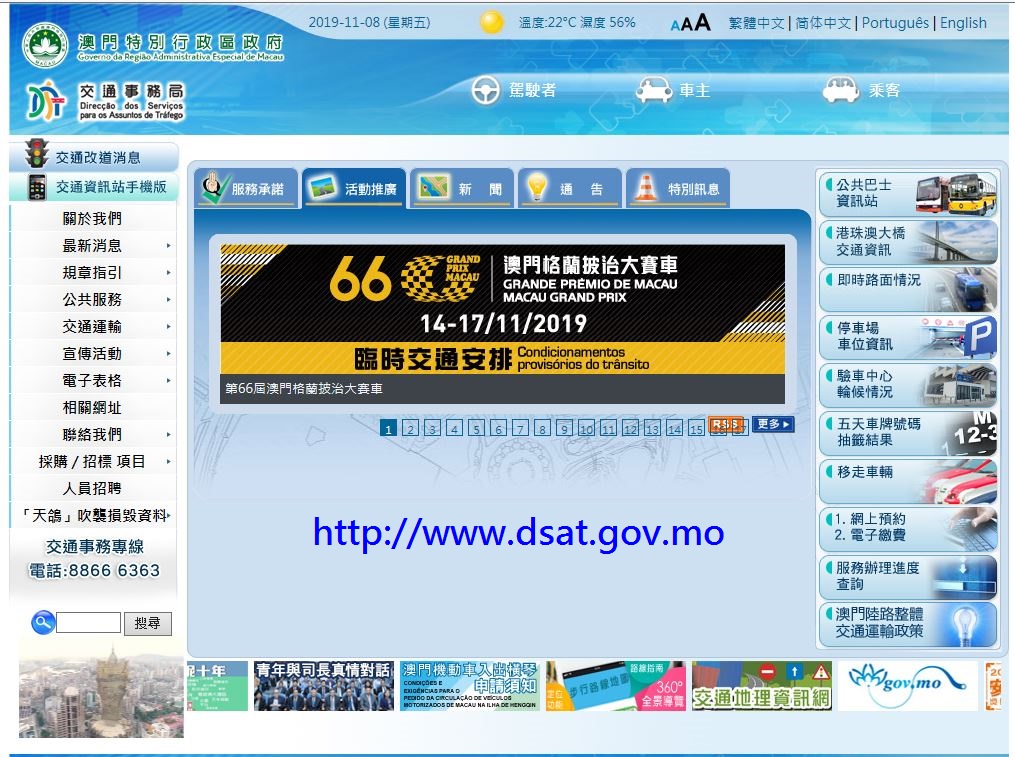The image size is (1015, 757).
Task: Expand the 最新消息 submenu
Action: pos(92,246)
